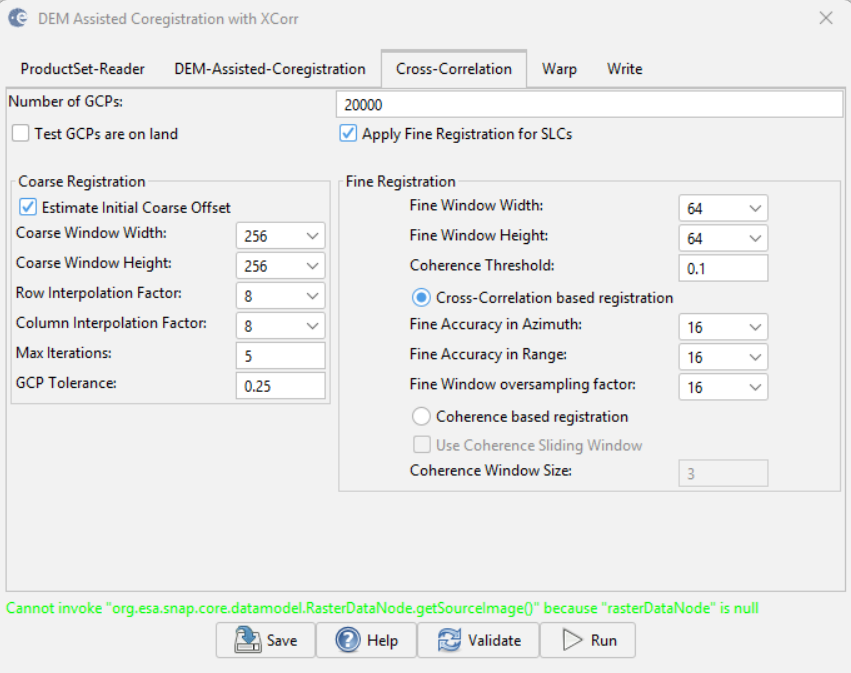The width and height of the screenshot is (851, 673).
Task: Uncheck Apply Fine Registration for SLCs
Action: [x=348, y=133]
